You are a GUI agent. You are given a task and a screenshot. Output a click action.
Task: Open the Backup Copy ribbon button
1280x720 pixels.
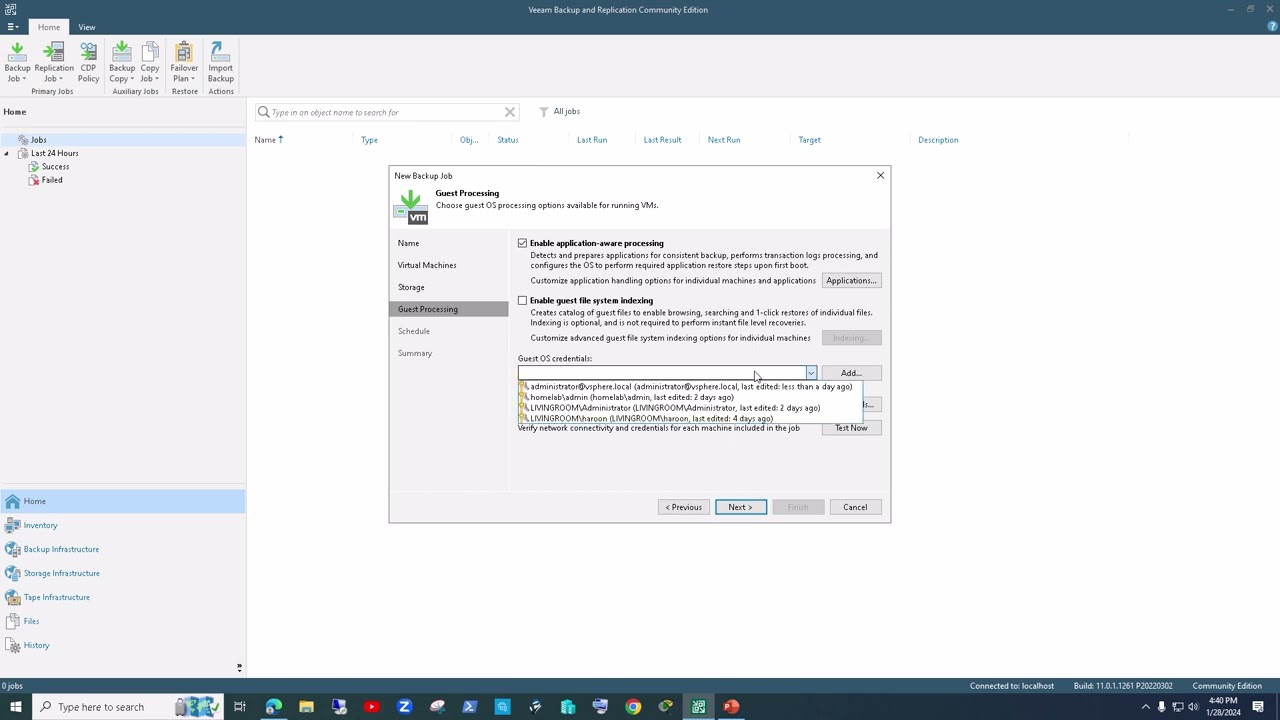click(122, 62)
